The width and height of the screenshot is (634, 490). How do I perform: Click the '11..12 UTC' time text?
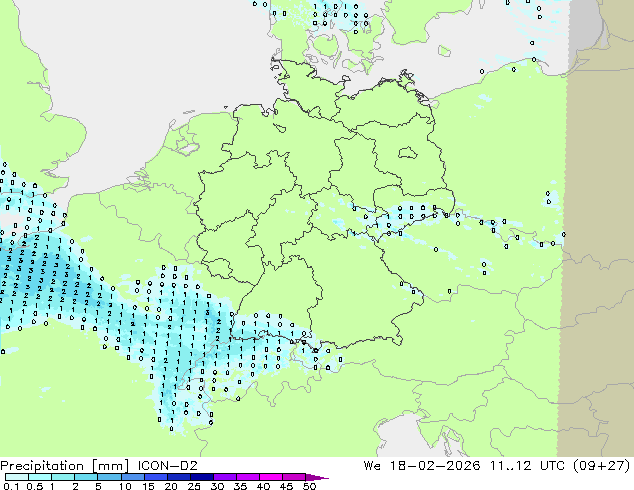[x=528, y=466]
